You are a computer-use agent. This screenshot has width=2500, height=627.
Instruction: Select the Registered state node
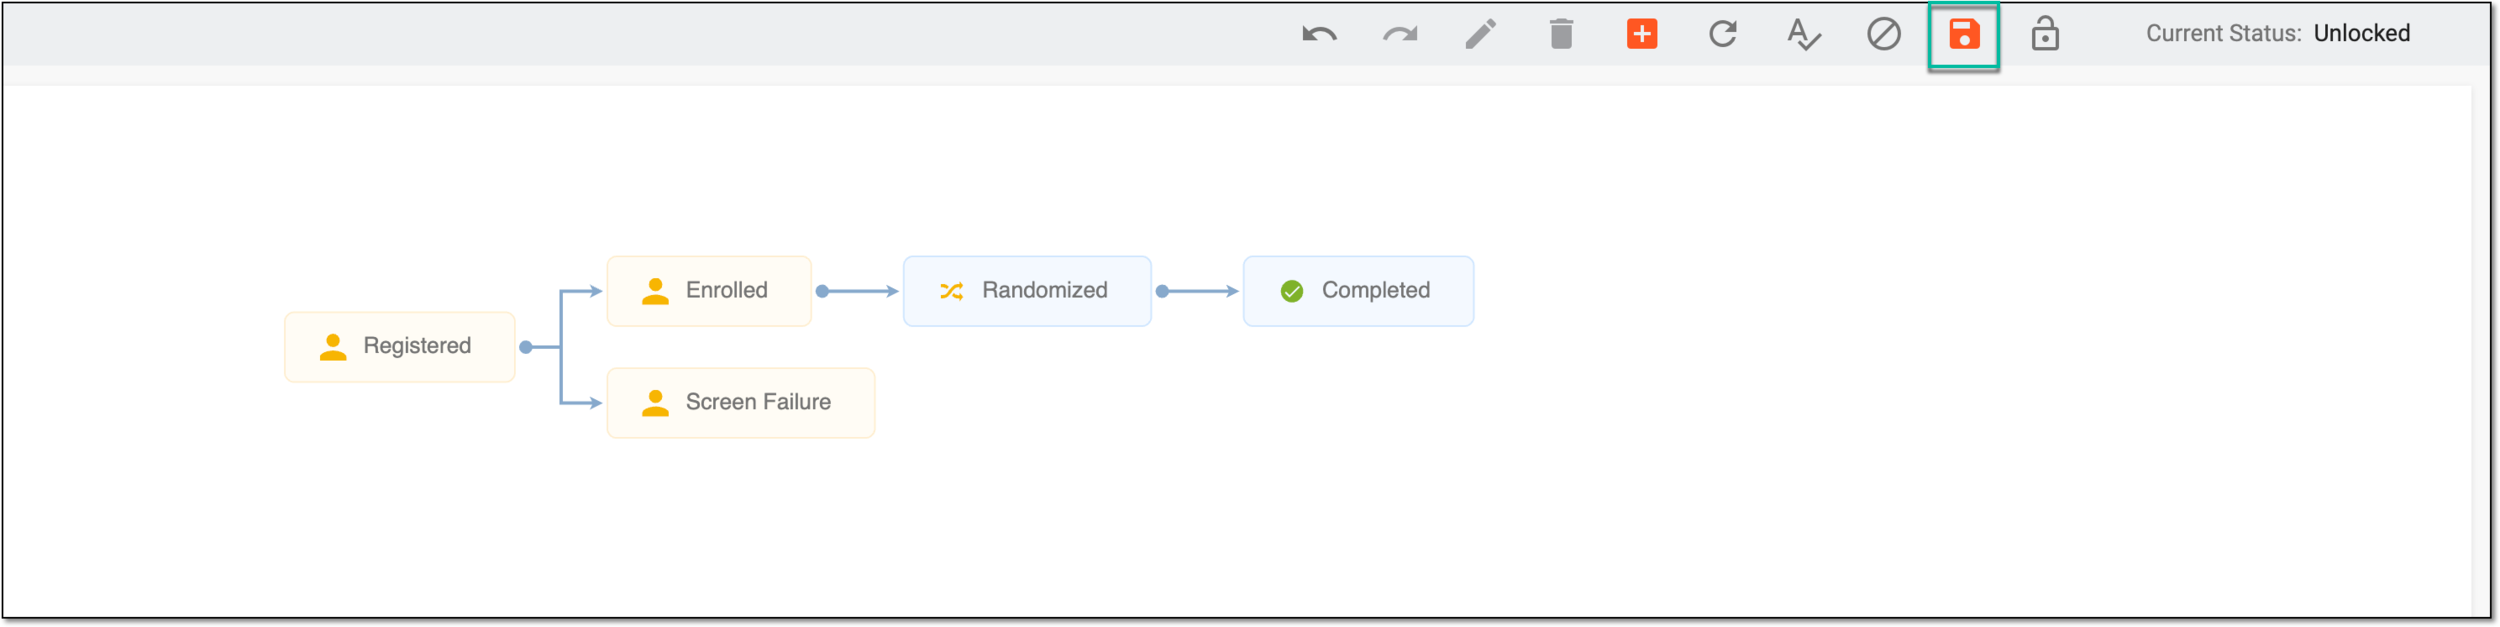[x=400, y=347]
